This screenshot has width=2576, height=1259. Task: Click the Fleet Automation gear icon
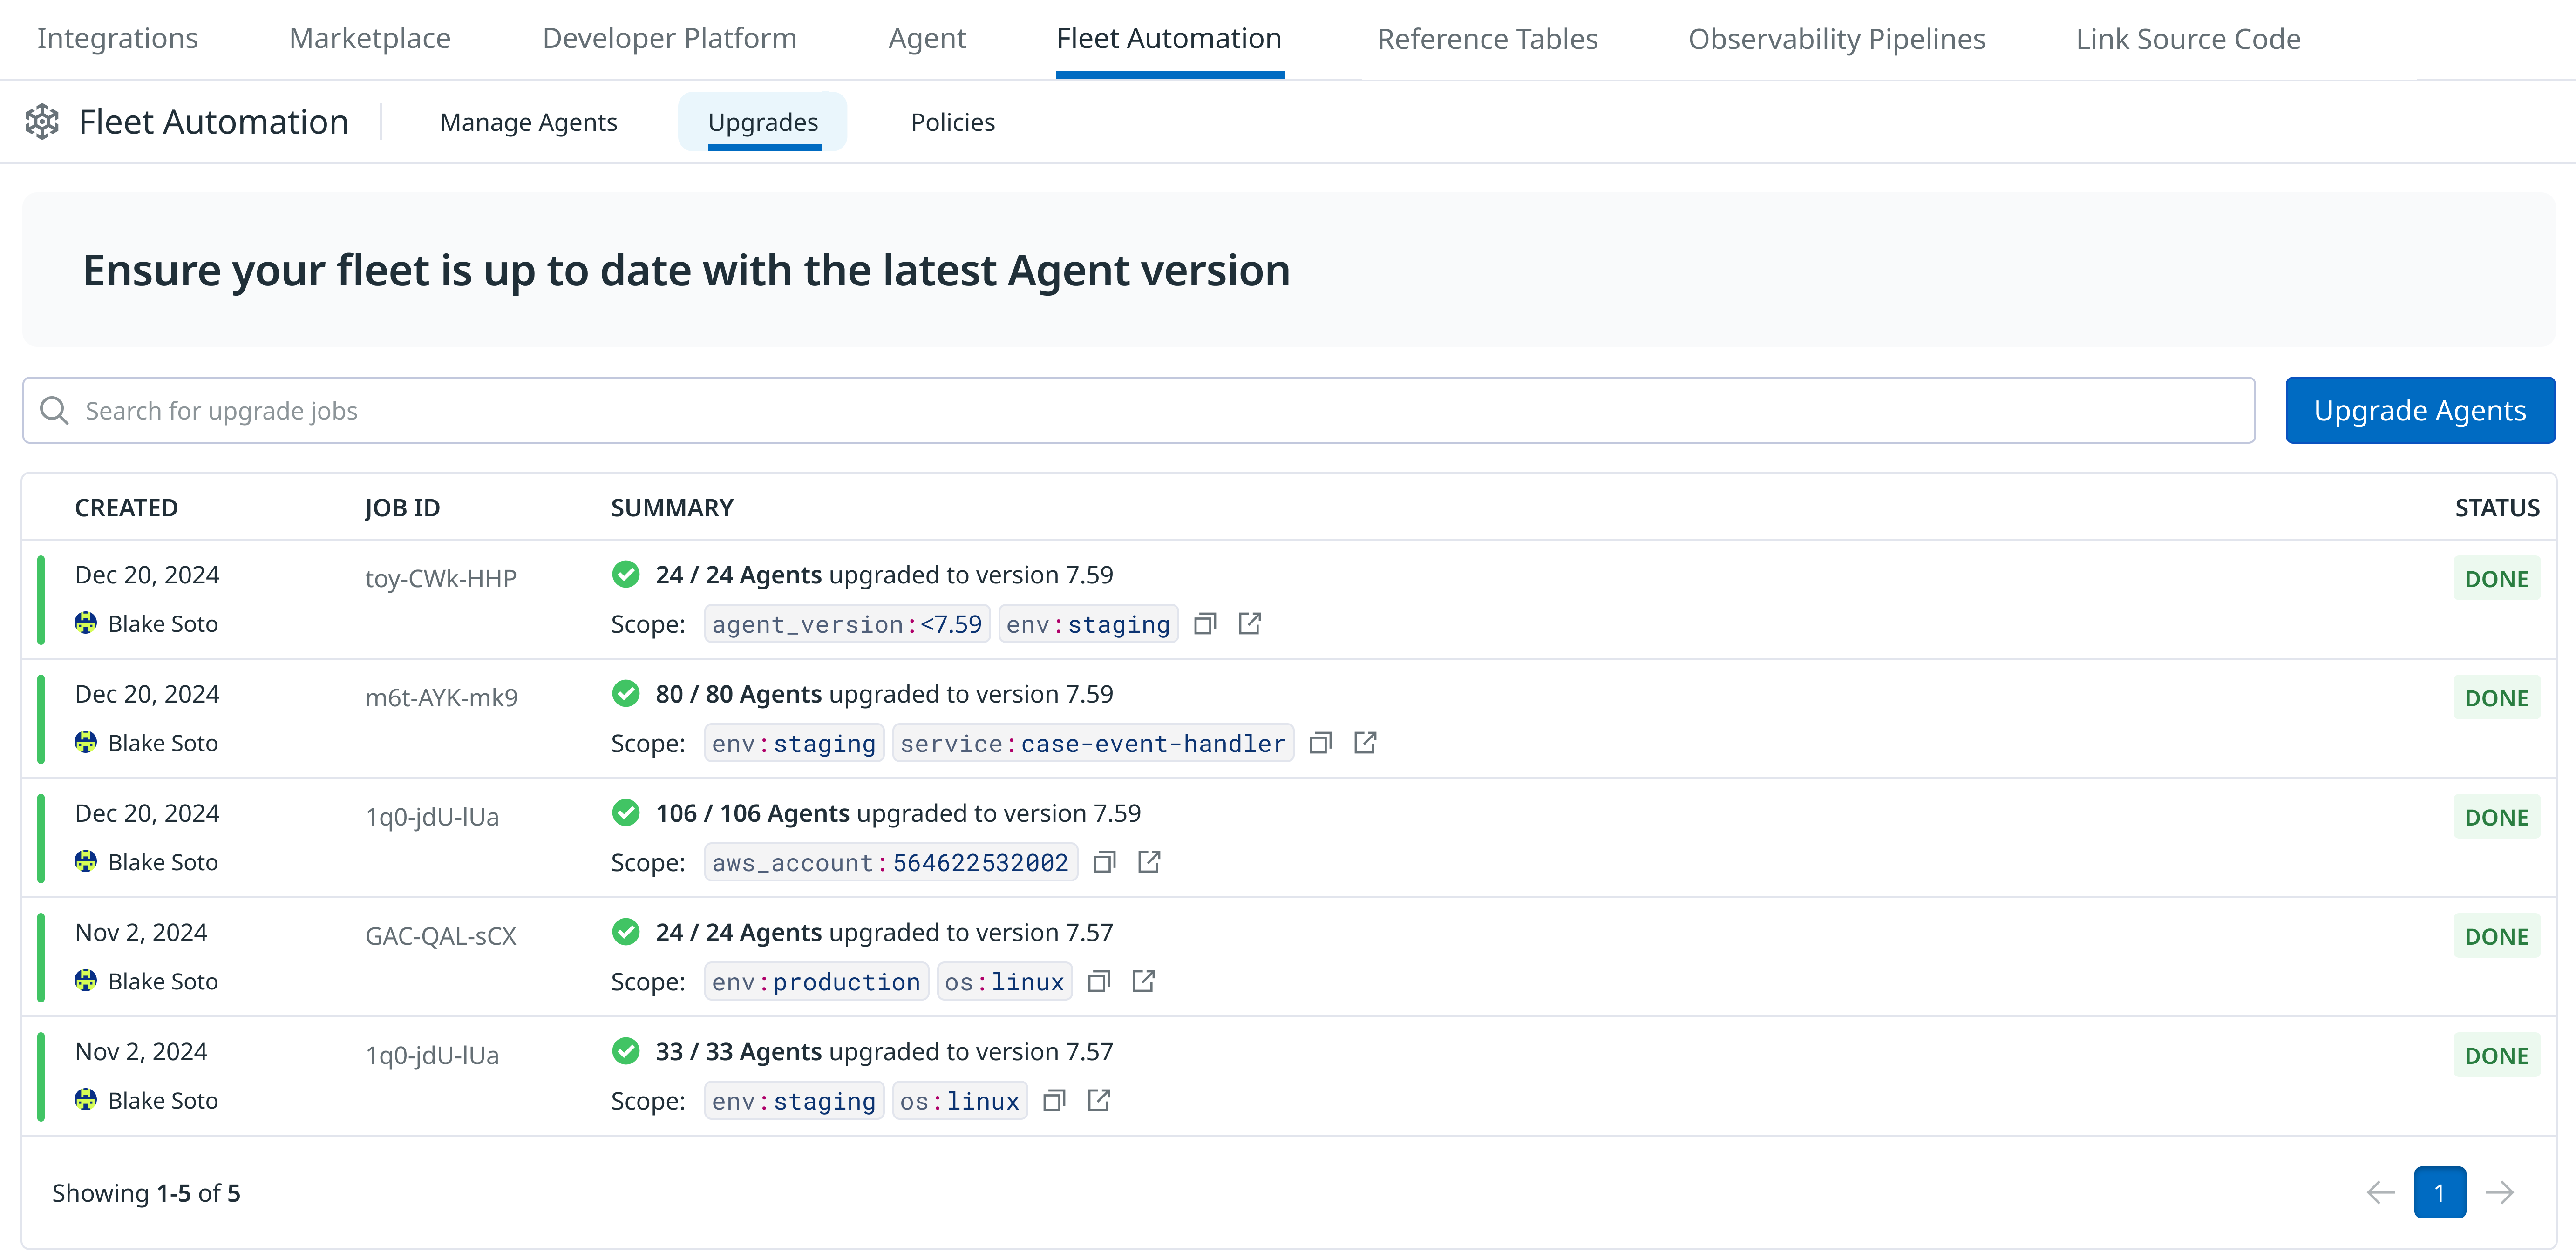pyautogui.click(x=43, y=121)
